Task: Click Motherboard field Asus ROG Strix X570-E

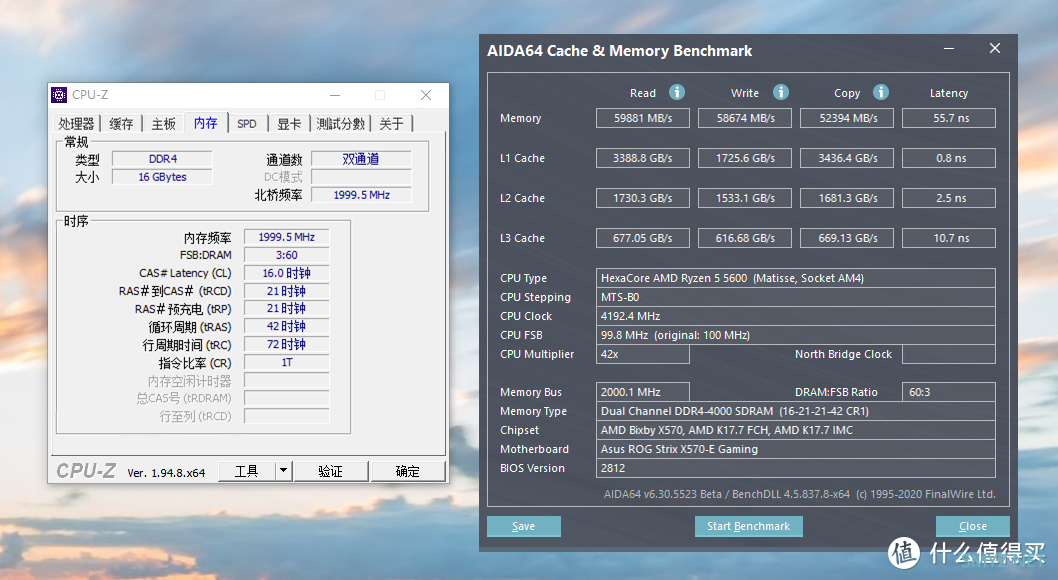Action: pyautogui.click(x=796, y=449)
